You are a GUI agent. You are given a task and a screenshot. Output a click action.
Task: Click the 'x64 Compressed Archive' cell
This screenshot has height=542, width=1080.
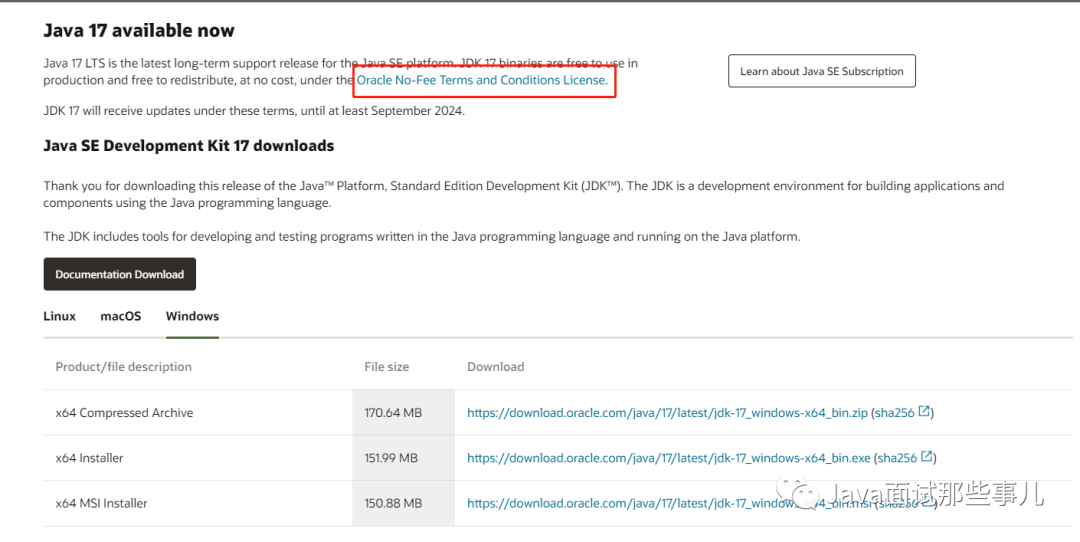(x=125, y=413)
